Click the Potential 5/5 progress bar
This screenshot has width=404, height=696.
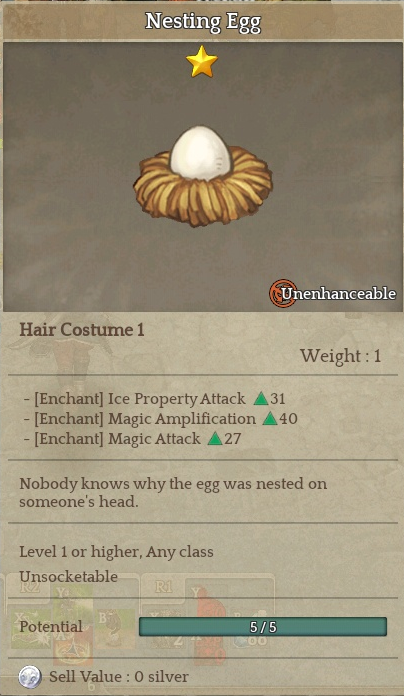(x=263, y=627)
